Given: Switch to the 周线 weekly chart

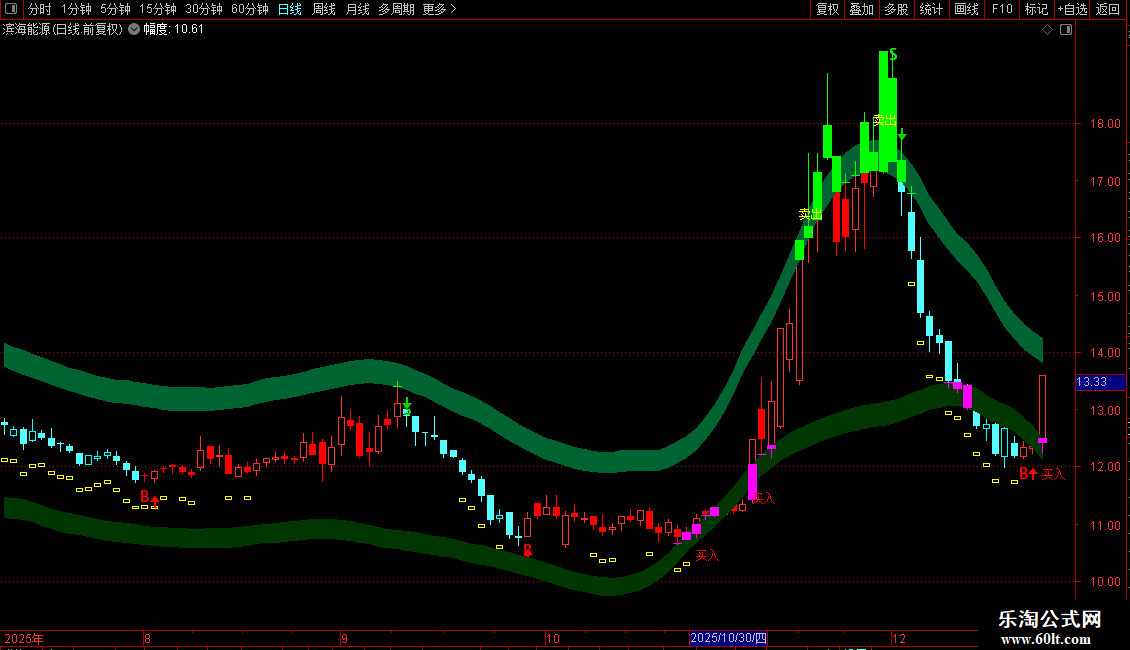Looking at the screenshot, I should click(x=324, y=9).
